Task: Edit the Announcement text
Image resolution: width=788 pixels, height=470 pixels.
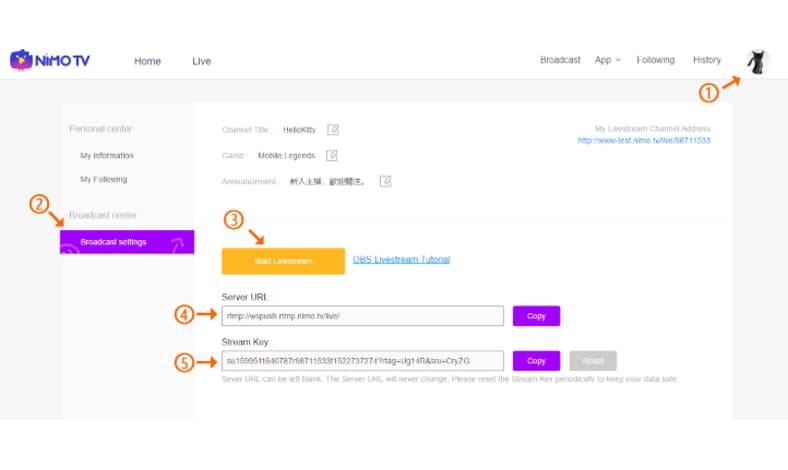Action: tap(385, 181)
